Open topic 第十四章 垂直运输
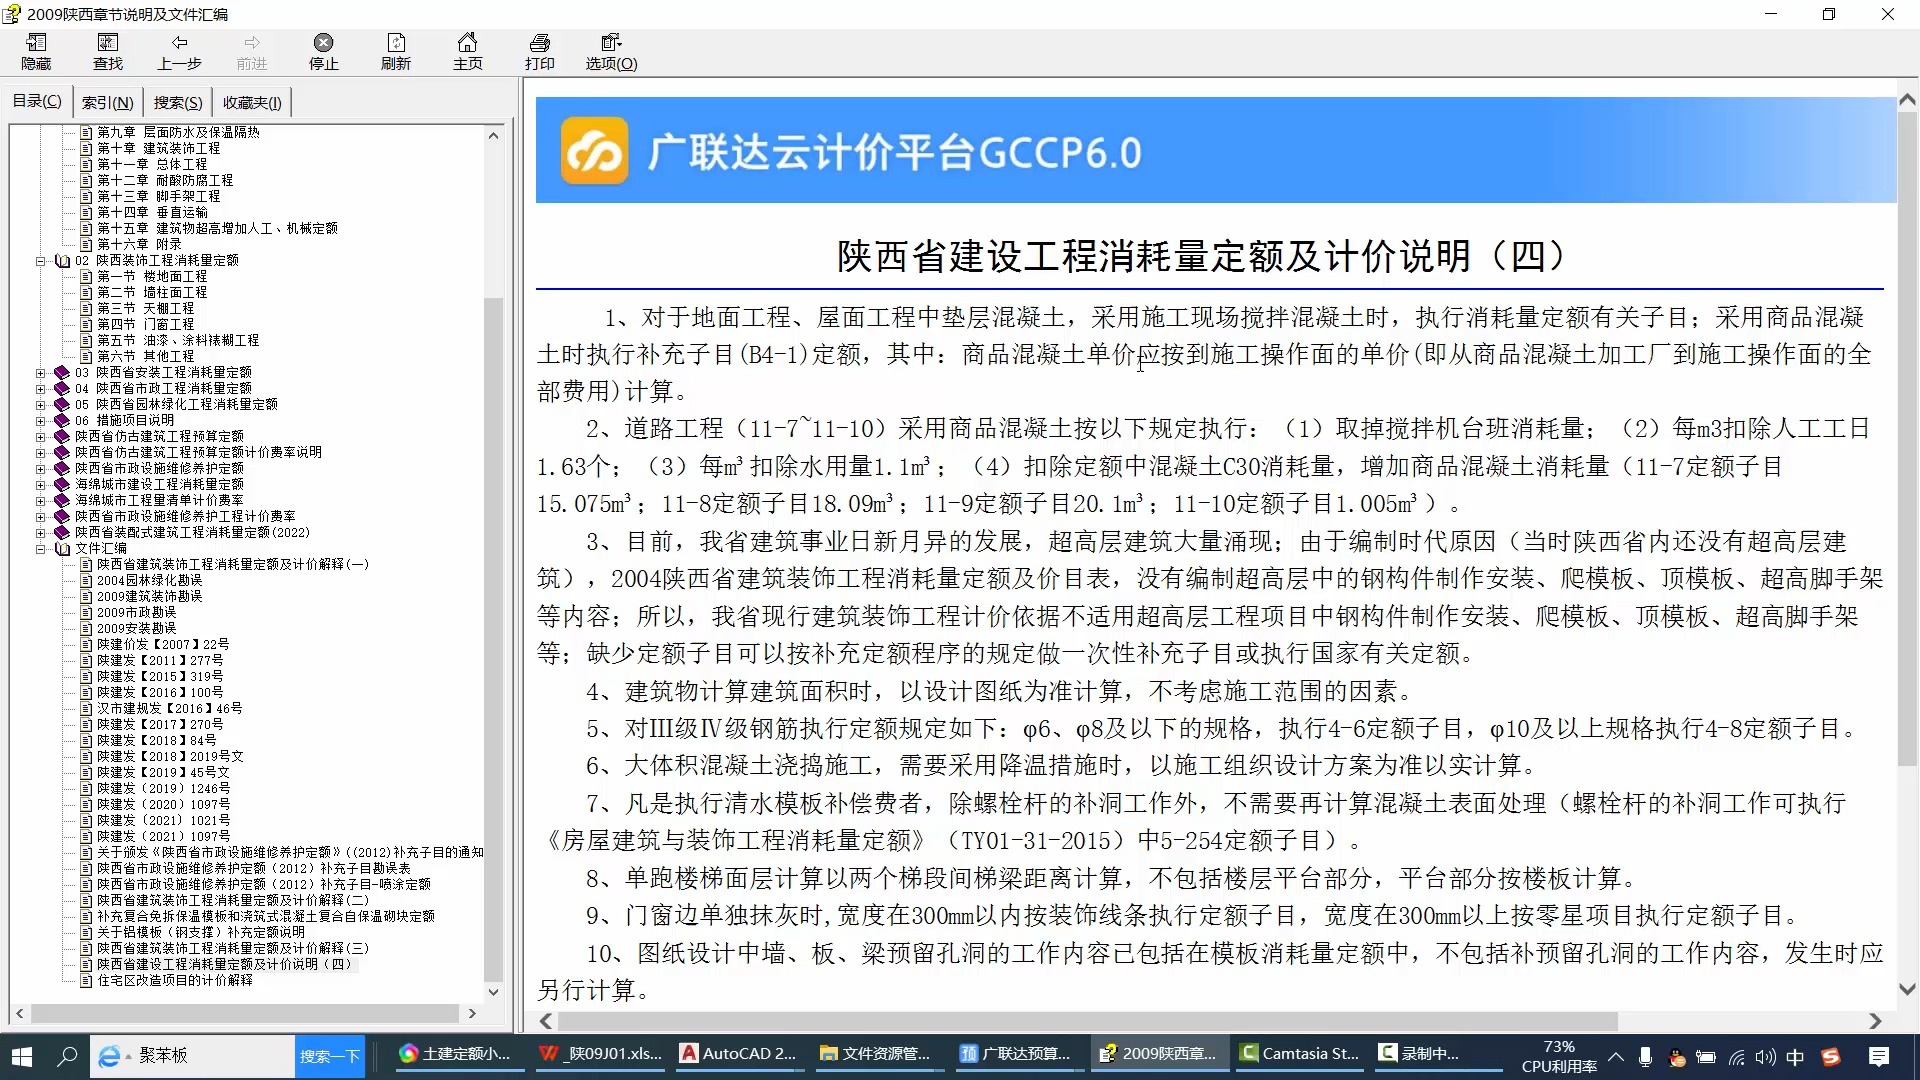The width and height of the screenshot is (1920, 1080). point(152,212)
